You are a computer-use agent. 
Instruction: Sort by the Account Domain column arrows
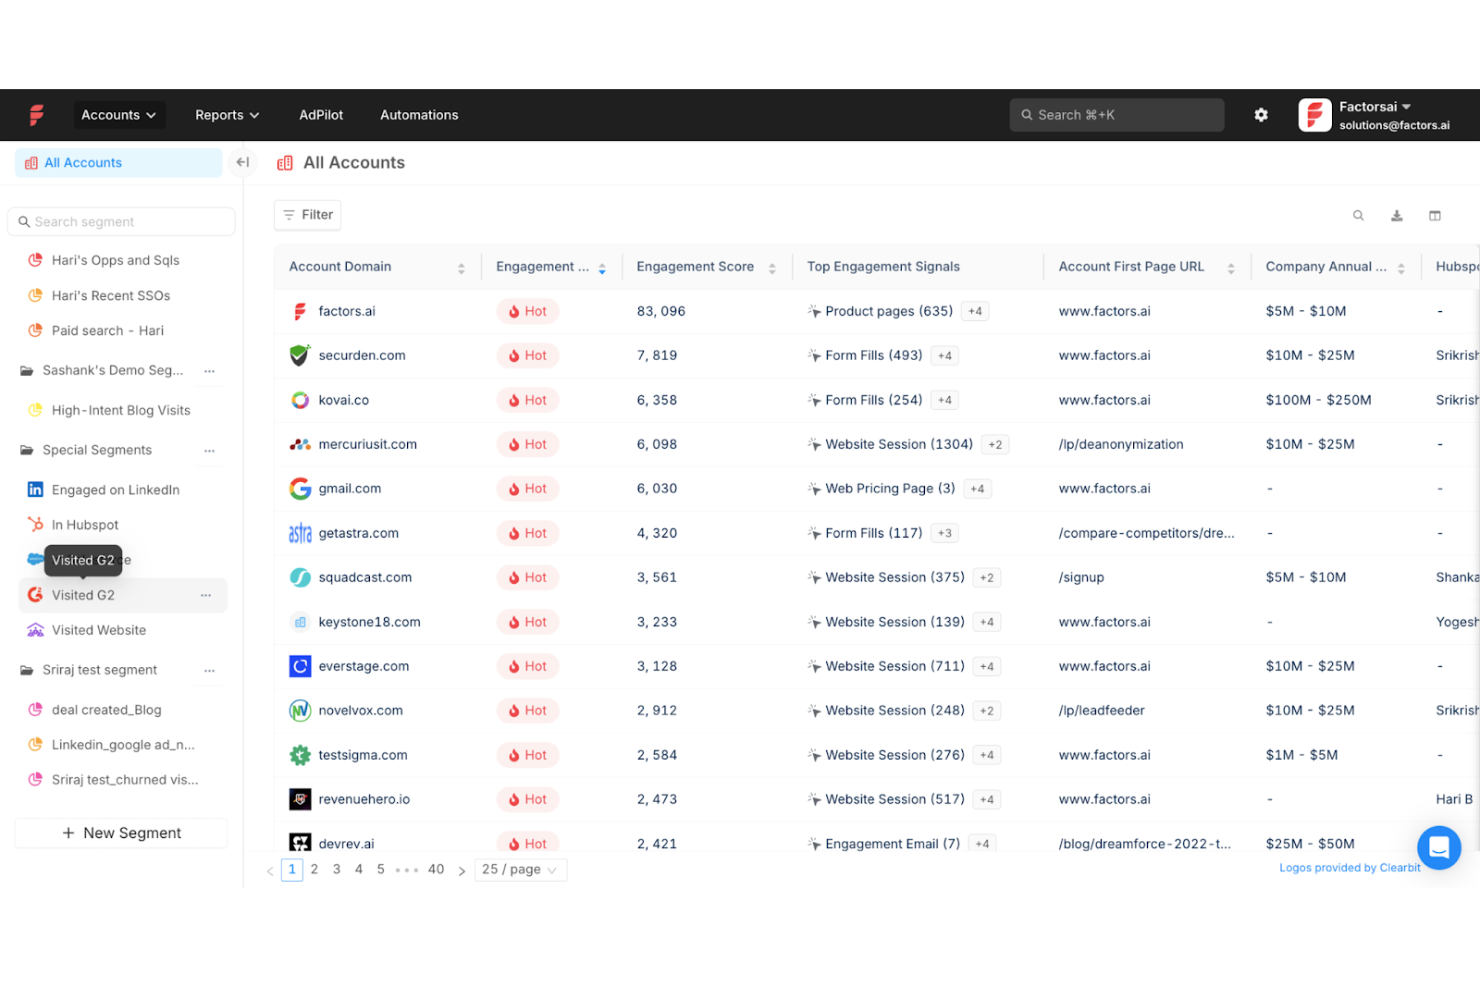461,268
